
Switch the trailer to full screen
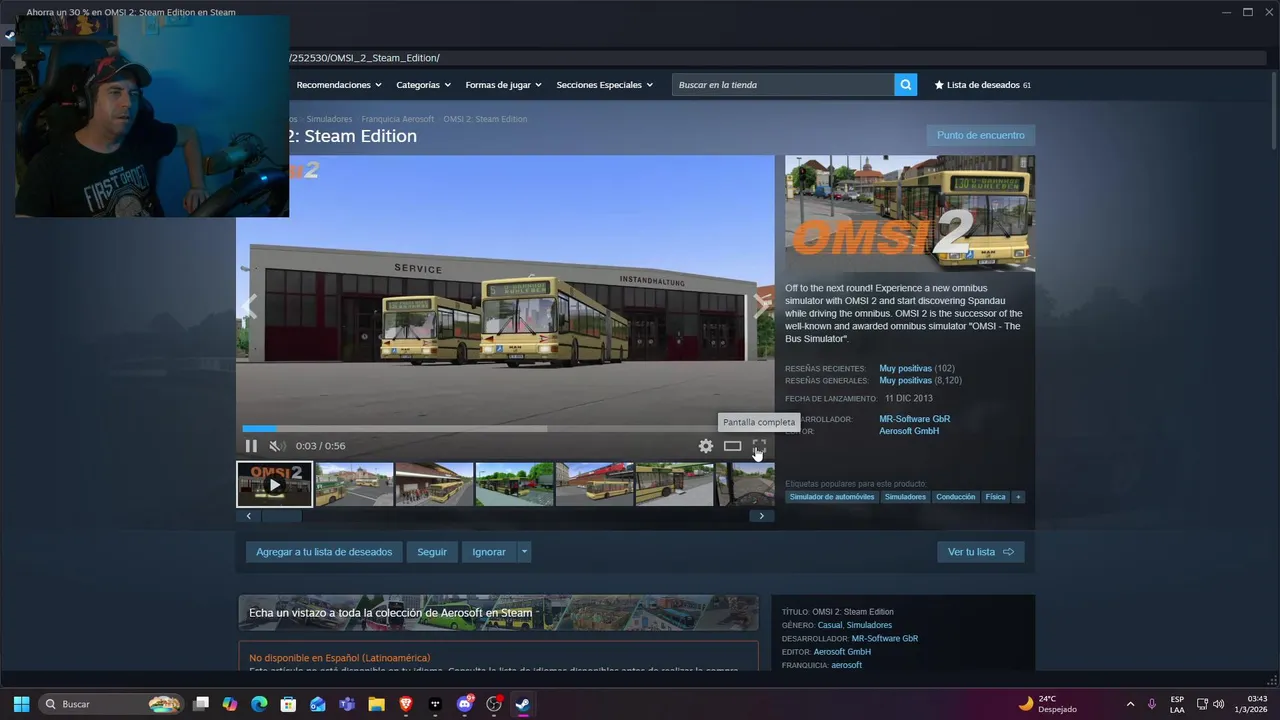(759, 446)
